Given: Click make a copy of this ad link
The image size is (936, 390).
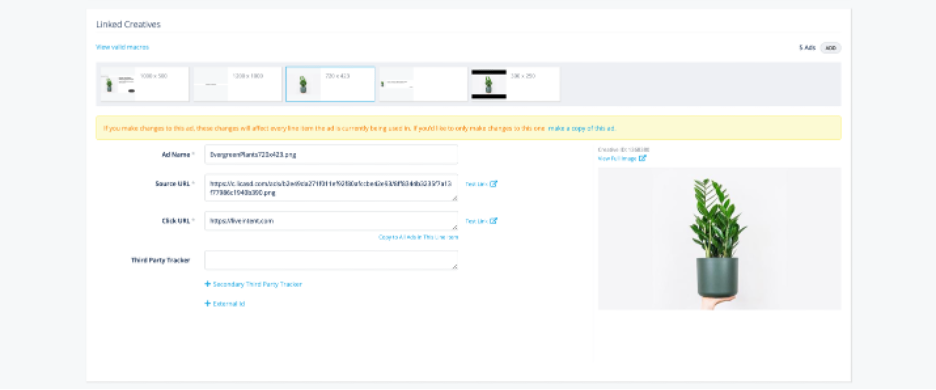Looking at the screenshot, I should (x=582, y=128).
